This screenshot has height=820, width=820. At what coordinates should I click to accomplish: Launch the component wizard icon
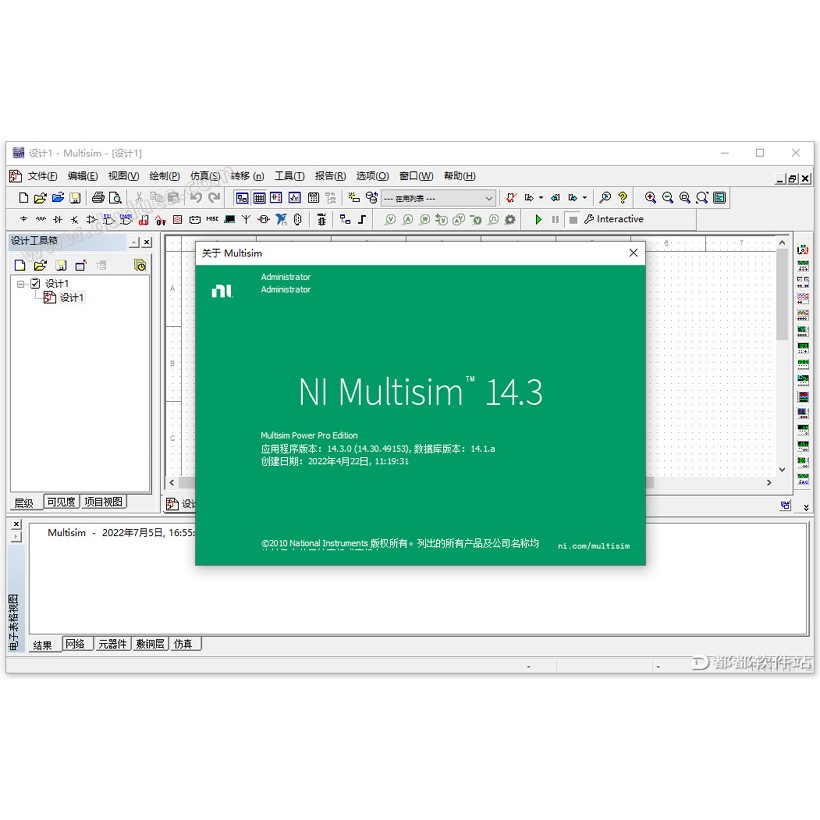point(354,198)
